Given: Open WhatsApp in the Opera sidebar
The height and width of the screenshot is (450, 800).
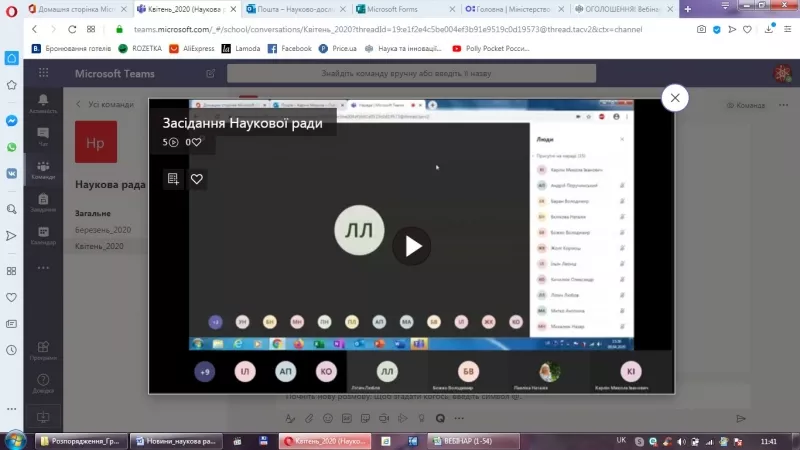Looking at the screenshot, I should [11, 147].
